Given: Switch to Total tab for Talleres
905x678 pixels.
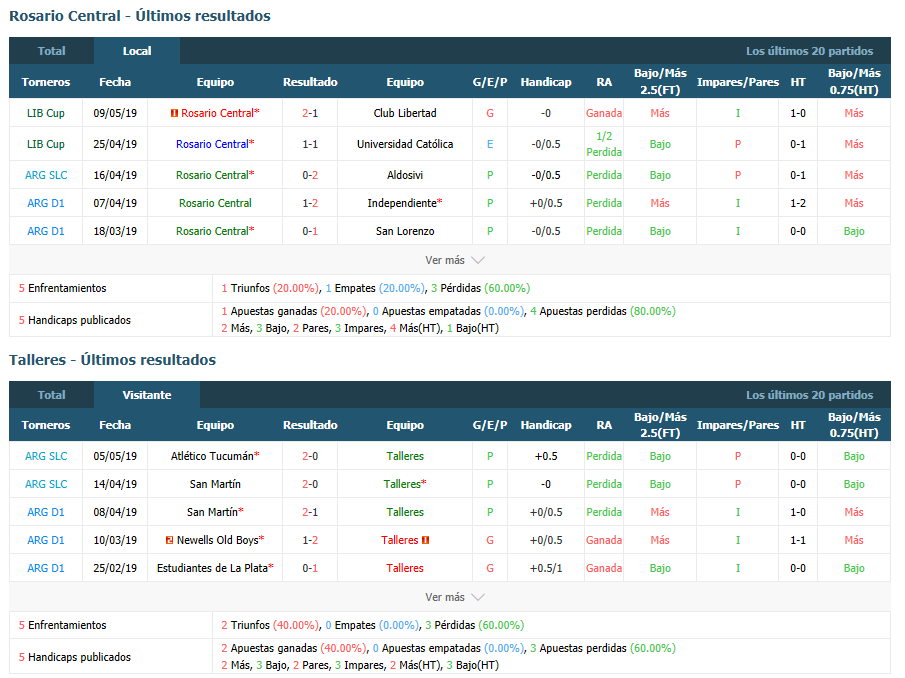Looking at the screenshot, I should [51, 395].
